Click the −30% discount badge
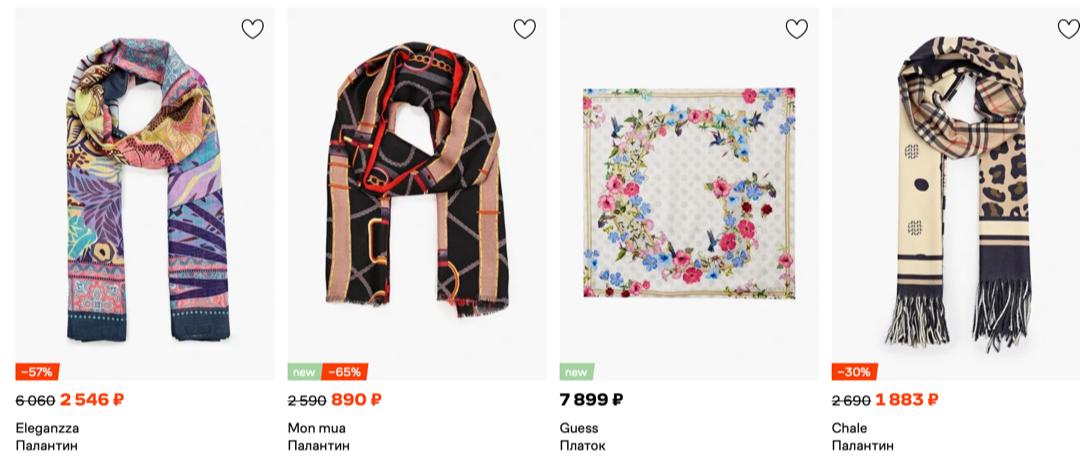Viewport: 1080px width, 464px height. 854,372
